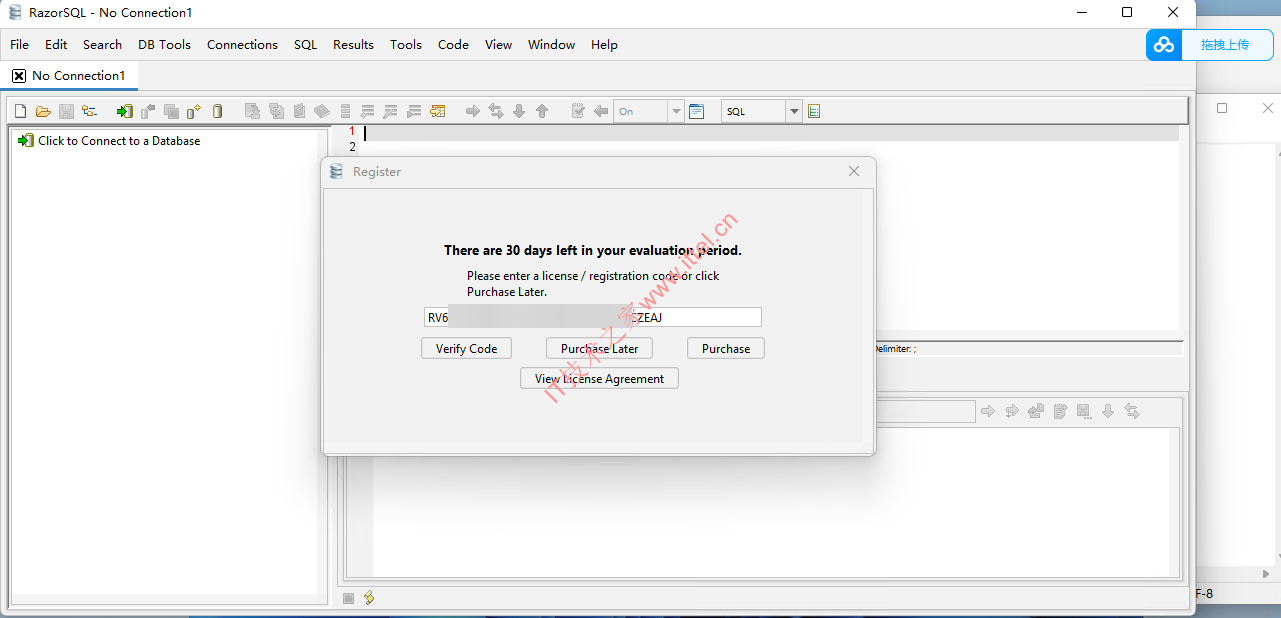Click the database cylinder with star icon
This screenshot has width=1281, height=618.
pyautogui.click(x=194, y=111)
